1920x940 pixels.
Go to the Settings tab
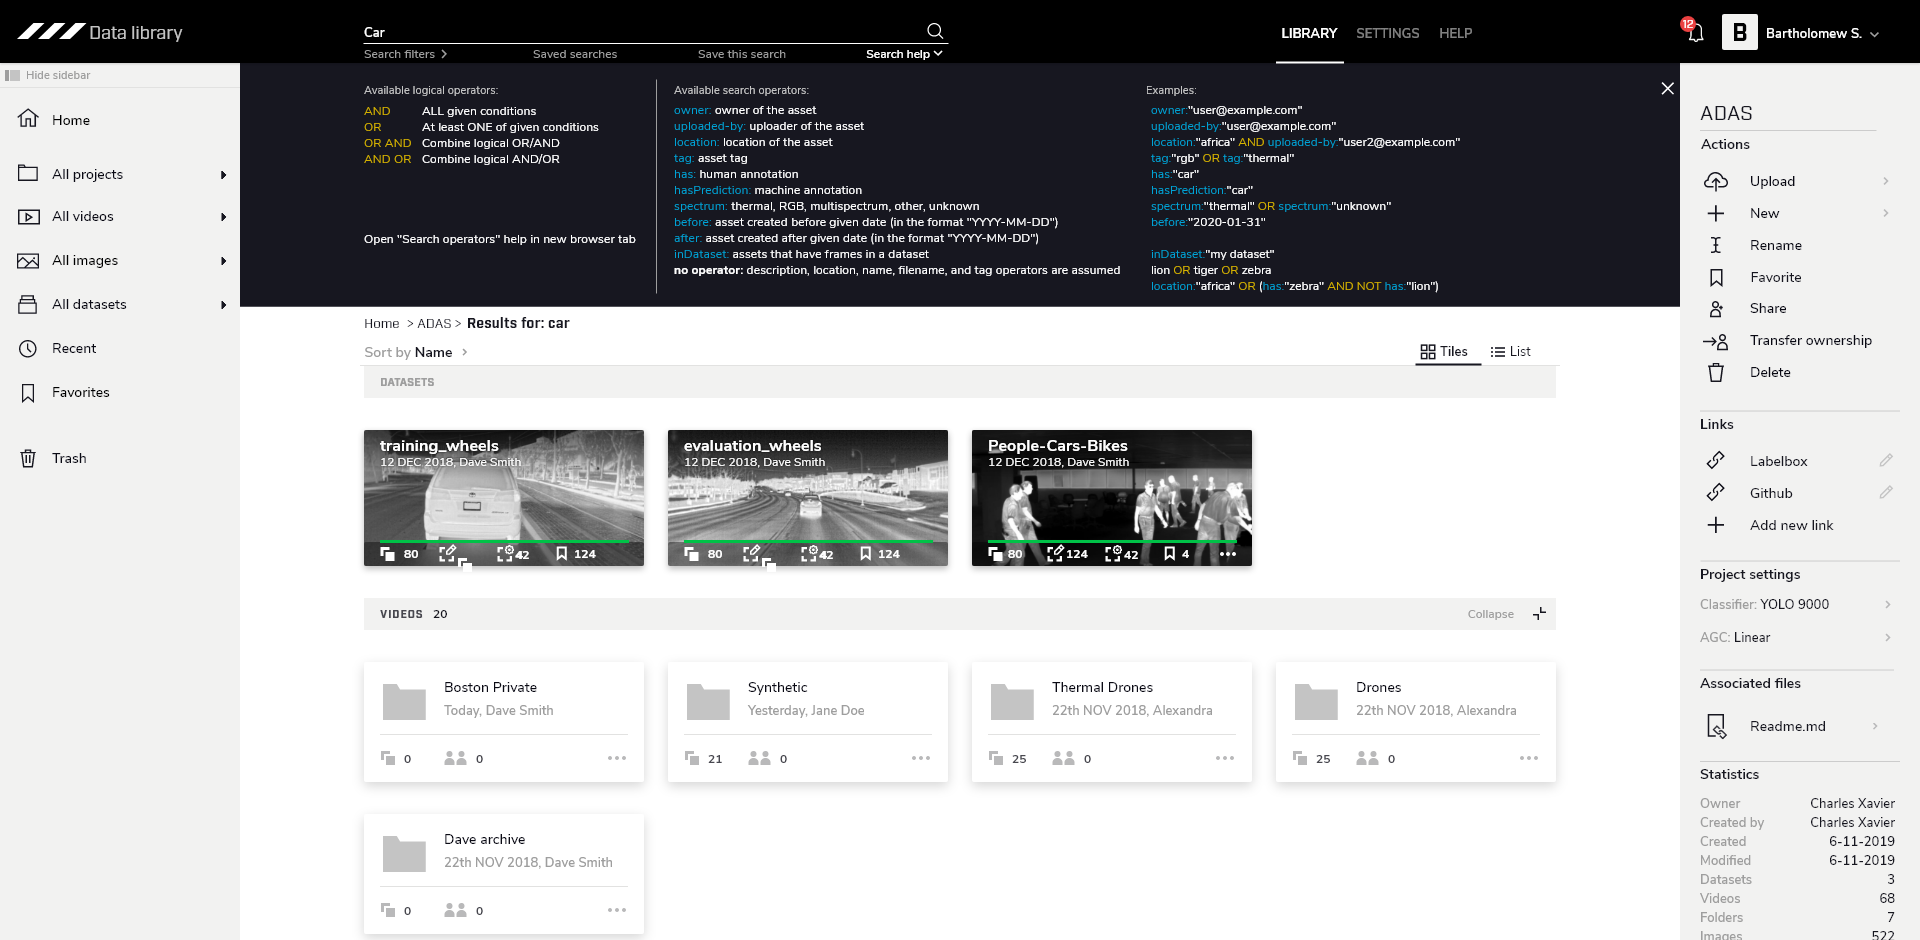[x=1387, y=33]
